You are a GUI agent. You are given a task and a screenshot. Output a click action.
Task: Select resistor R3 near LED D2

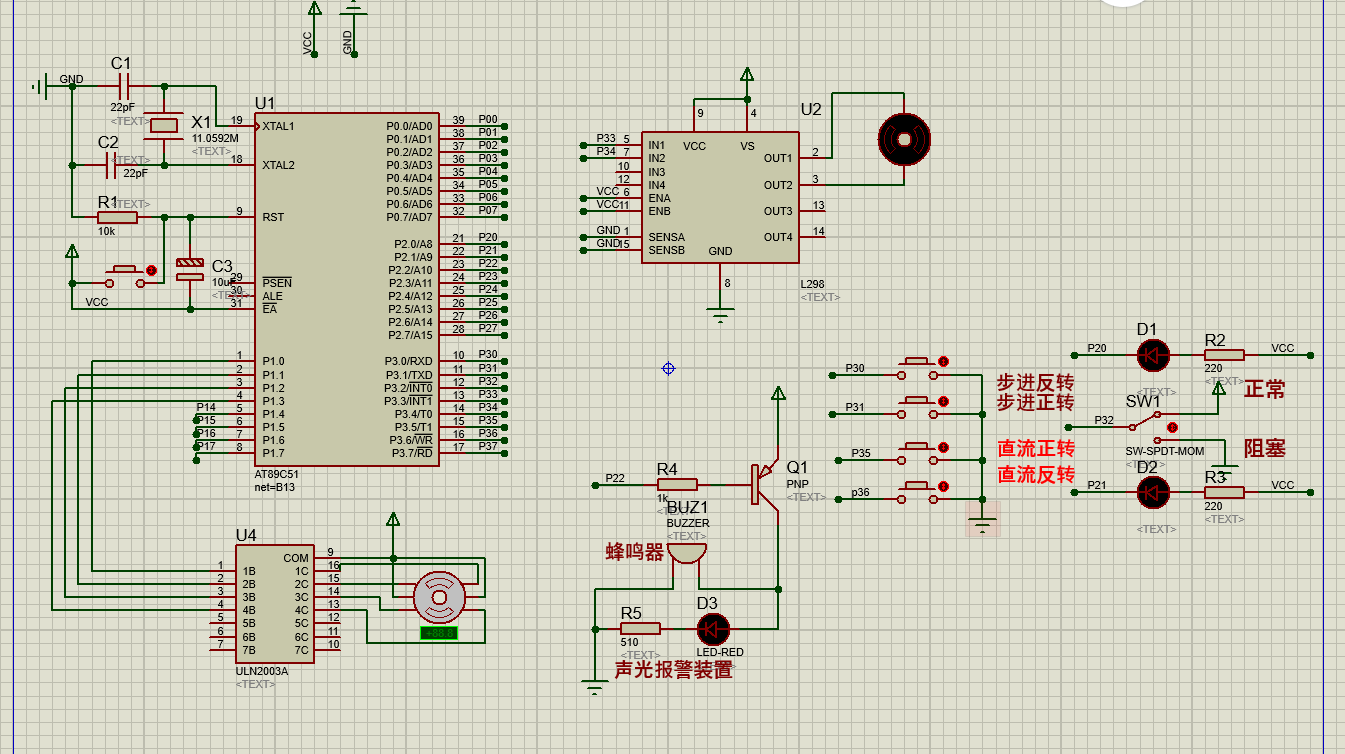1224,491
